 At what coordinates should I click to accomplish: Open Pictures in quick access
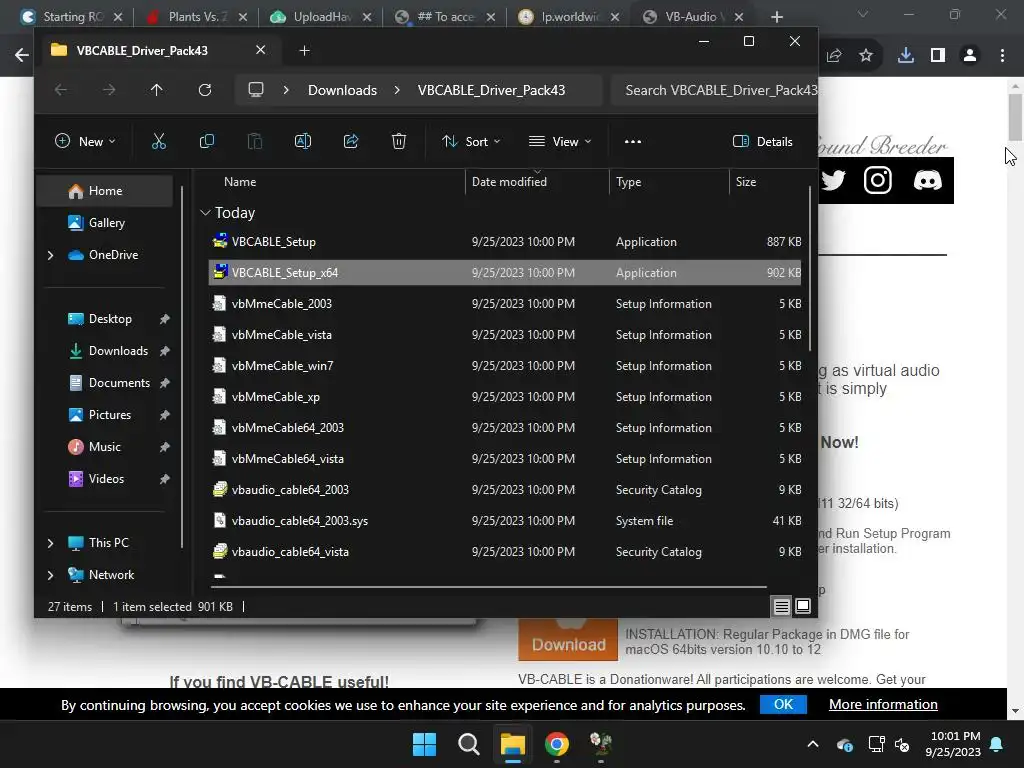pos(110,415)
